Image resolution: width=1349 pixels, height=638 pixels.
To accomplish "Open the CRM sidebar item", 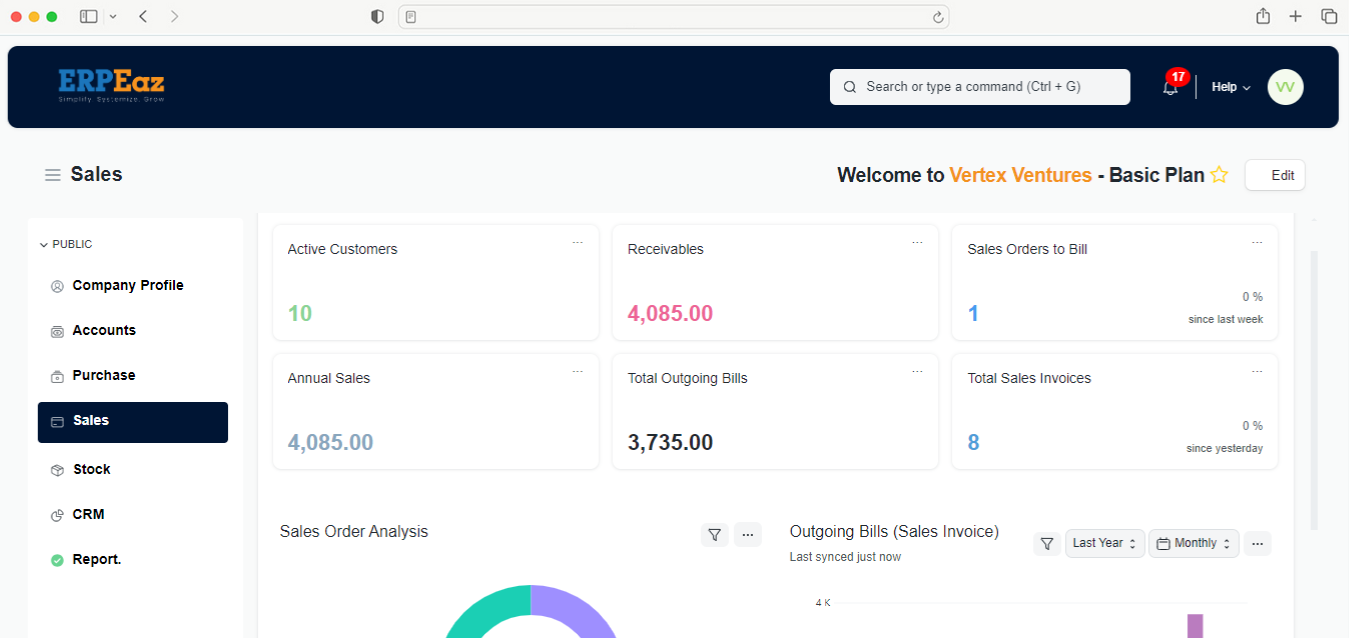I will [x=88, y=514].
